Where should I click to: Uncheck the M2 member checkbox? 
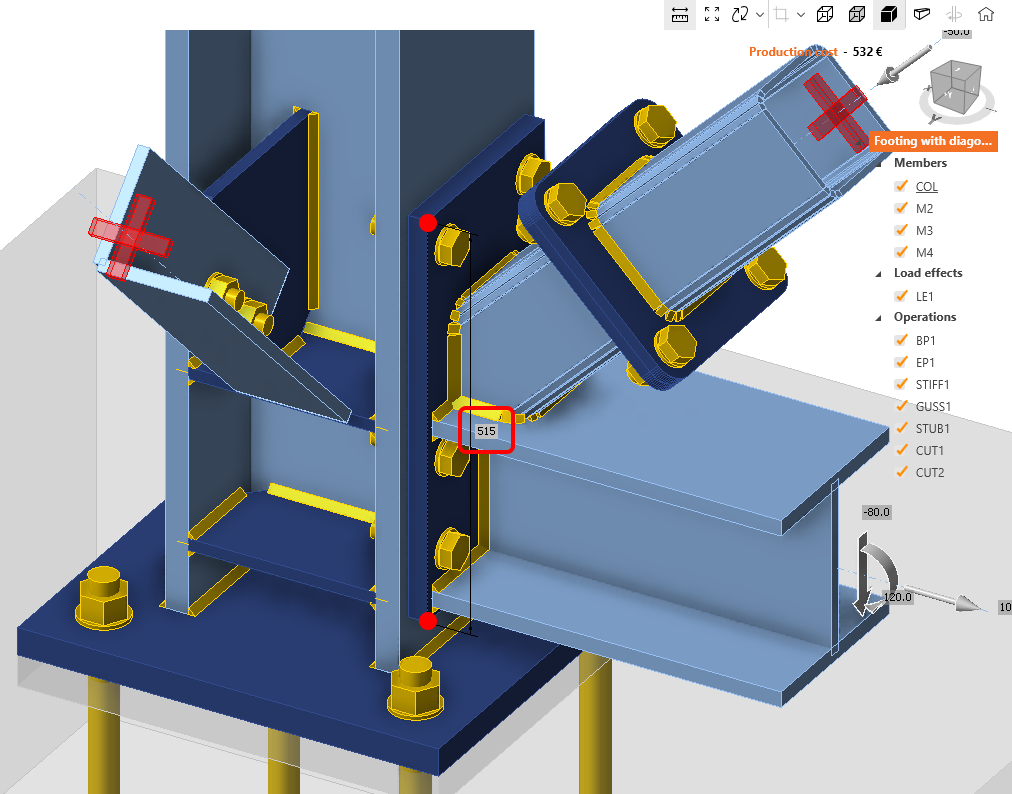click(901, 208)
